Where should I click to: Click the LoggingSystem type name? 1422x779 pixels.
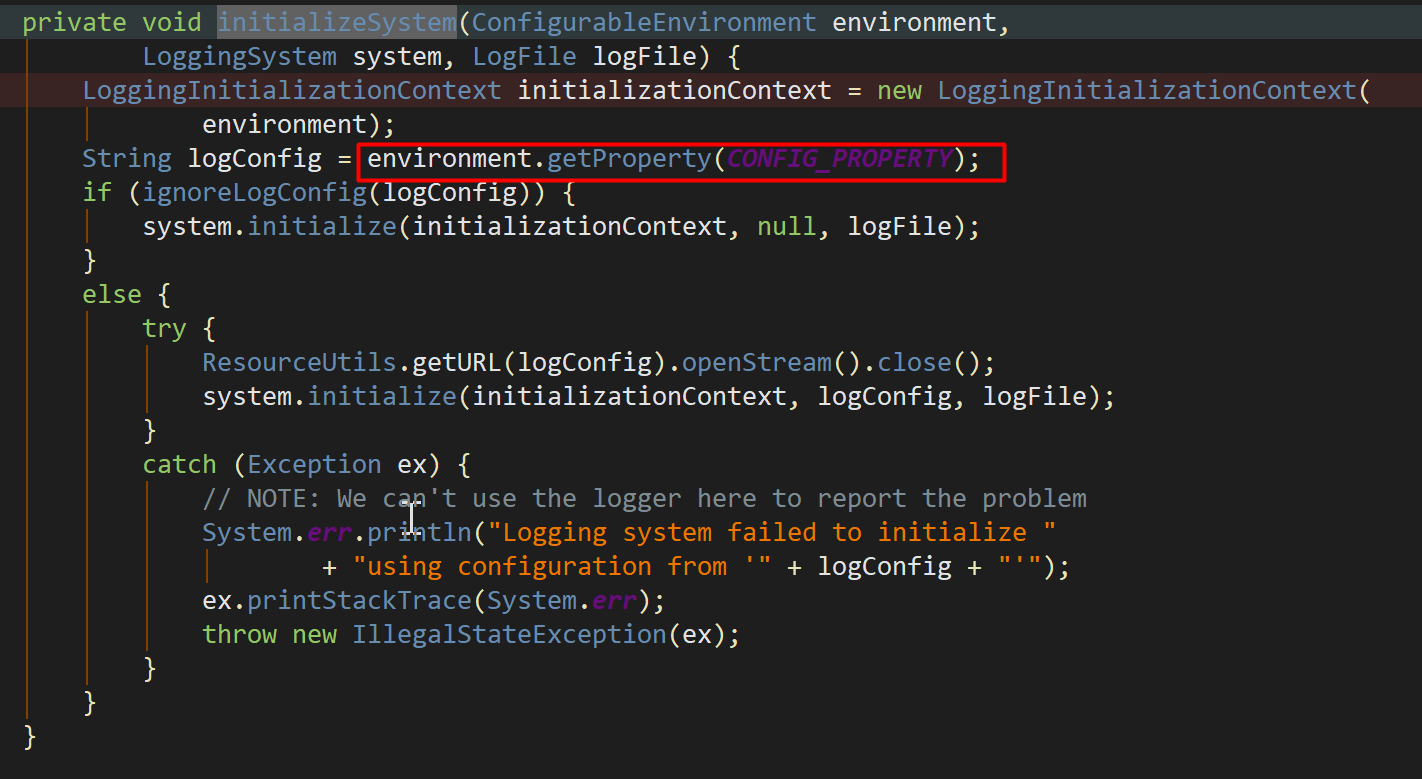coord(239,56)
